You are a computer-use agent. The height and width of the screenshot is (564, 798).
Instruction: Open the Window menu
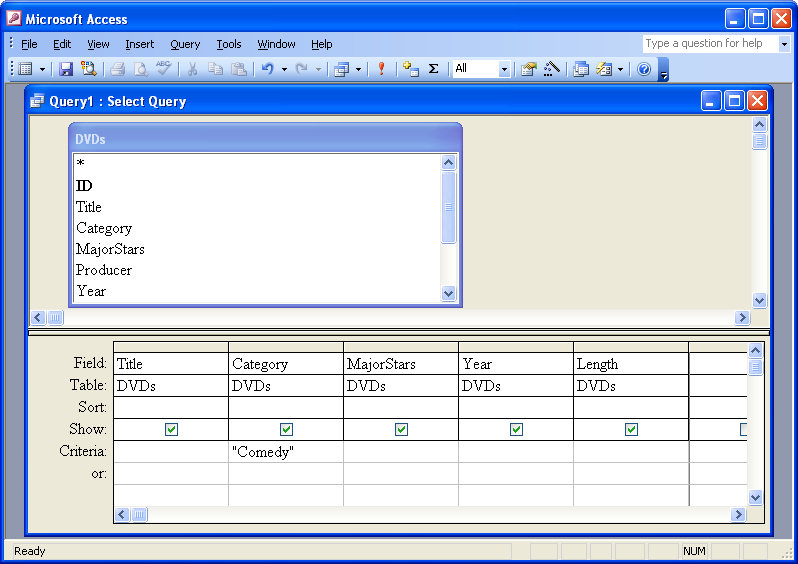point(276,44)
